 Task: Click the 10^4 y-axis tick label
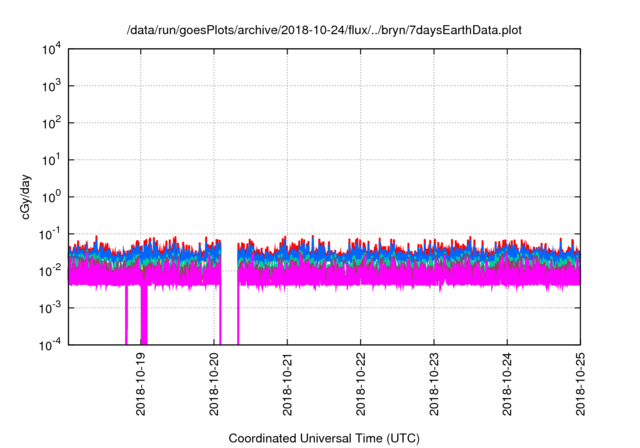(x=51, y=50)
